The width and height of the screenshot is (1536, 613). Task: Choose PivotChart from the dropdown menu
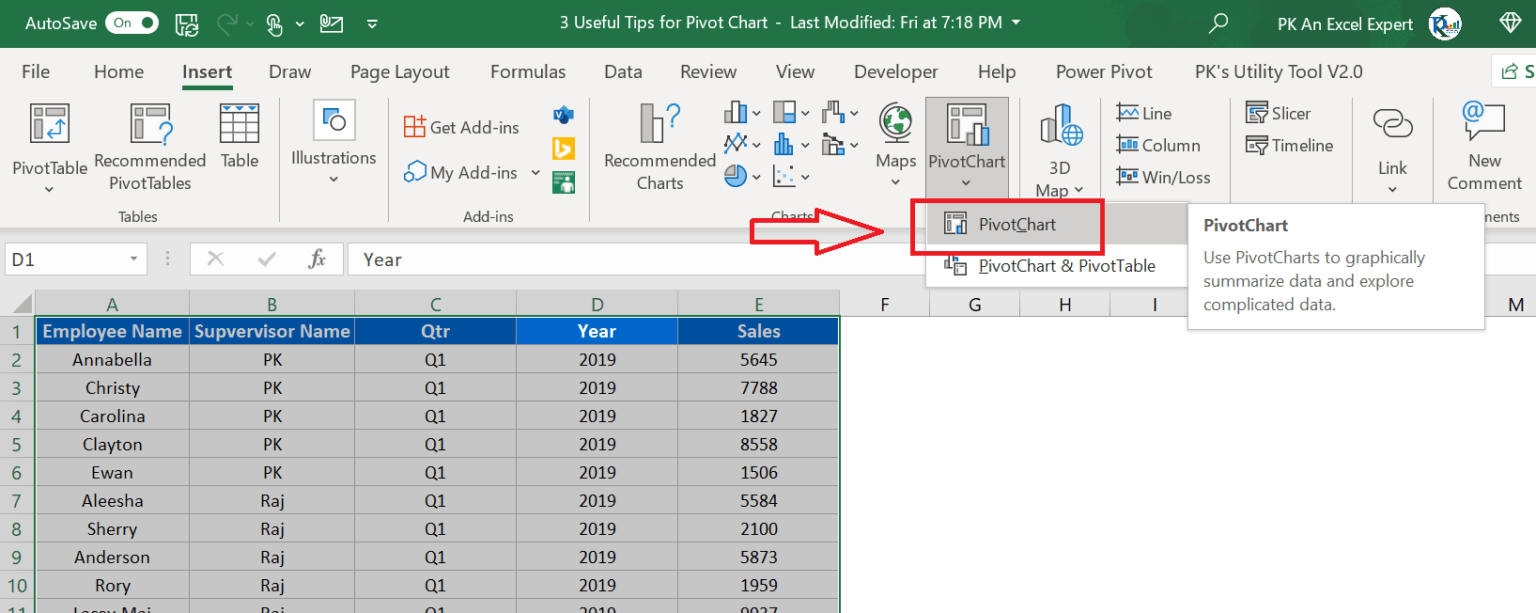click(1006, 225)
